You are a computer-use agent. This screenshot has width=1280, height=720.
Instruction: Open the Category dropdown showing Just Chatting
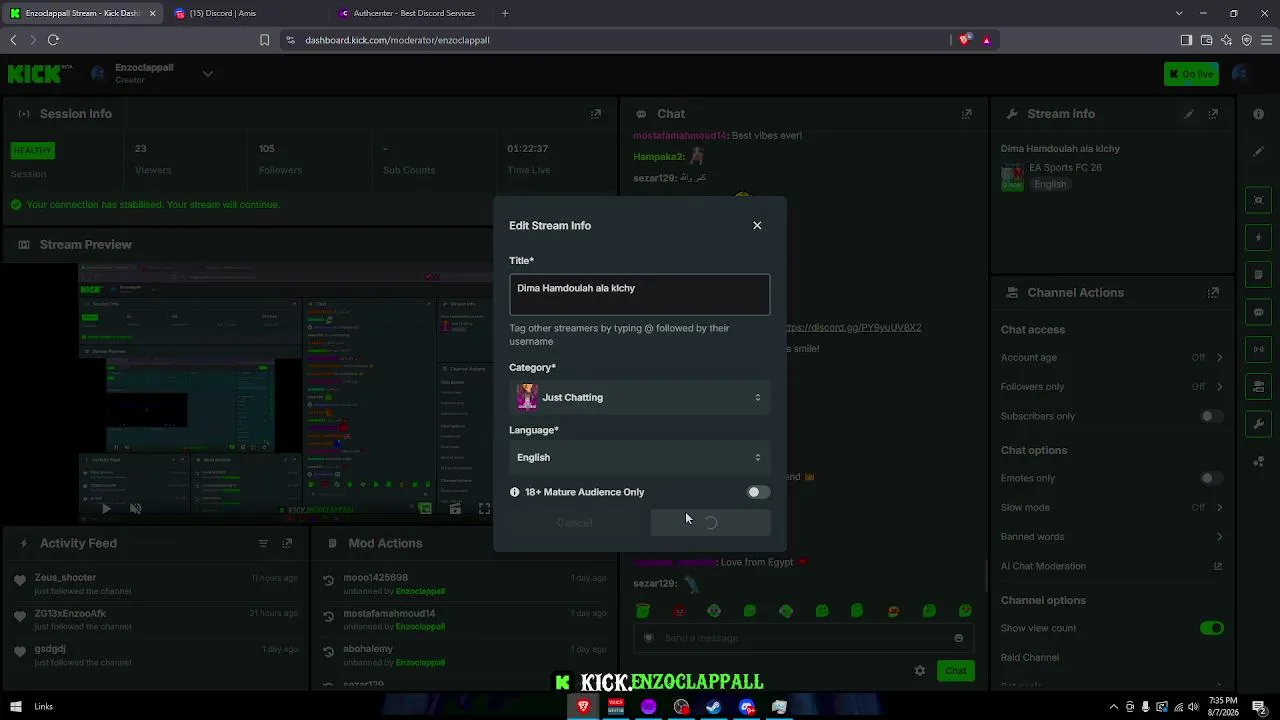(x=639, y=397)
